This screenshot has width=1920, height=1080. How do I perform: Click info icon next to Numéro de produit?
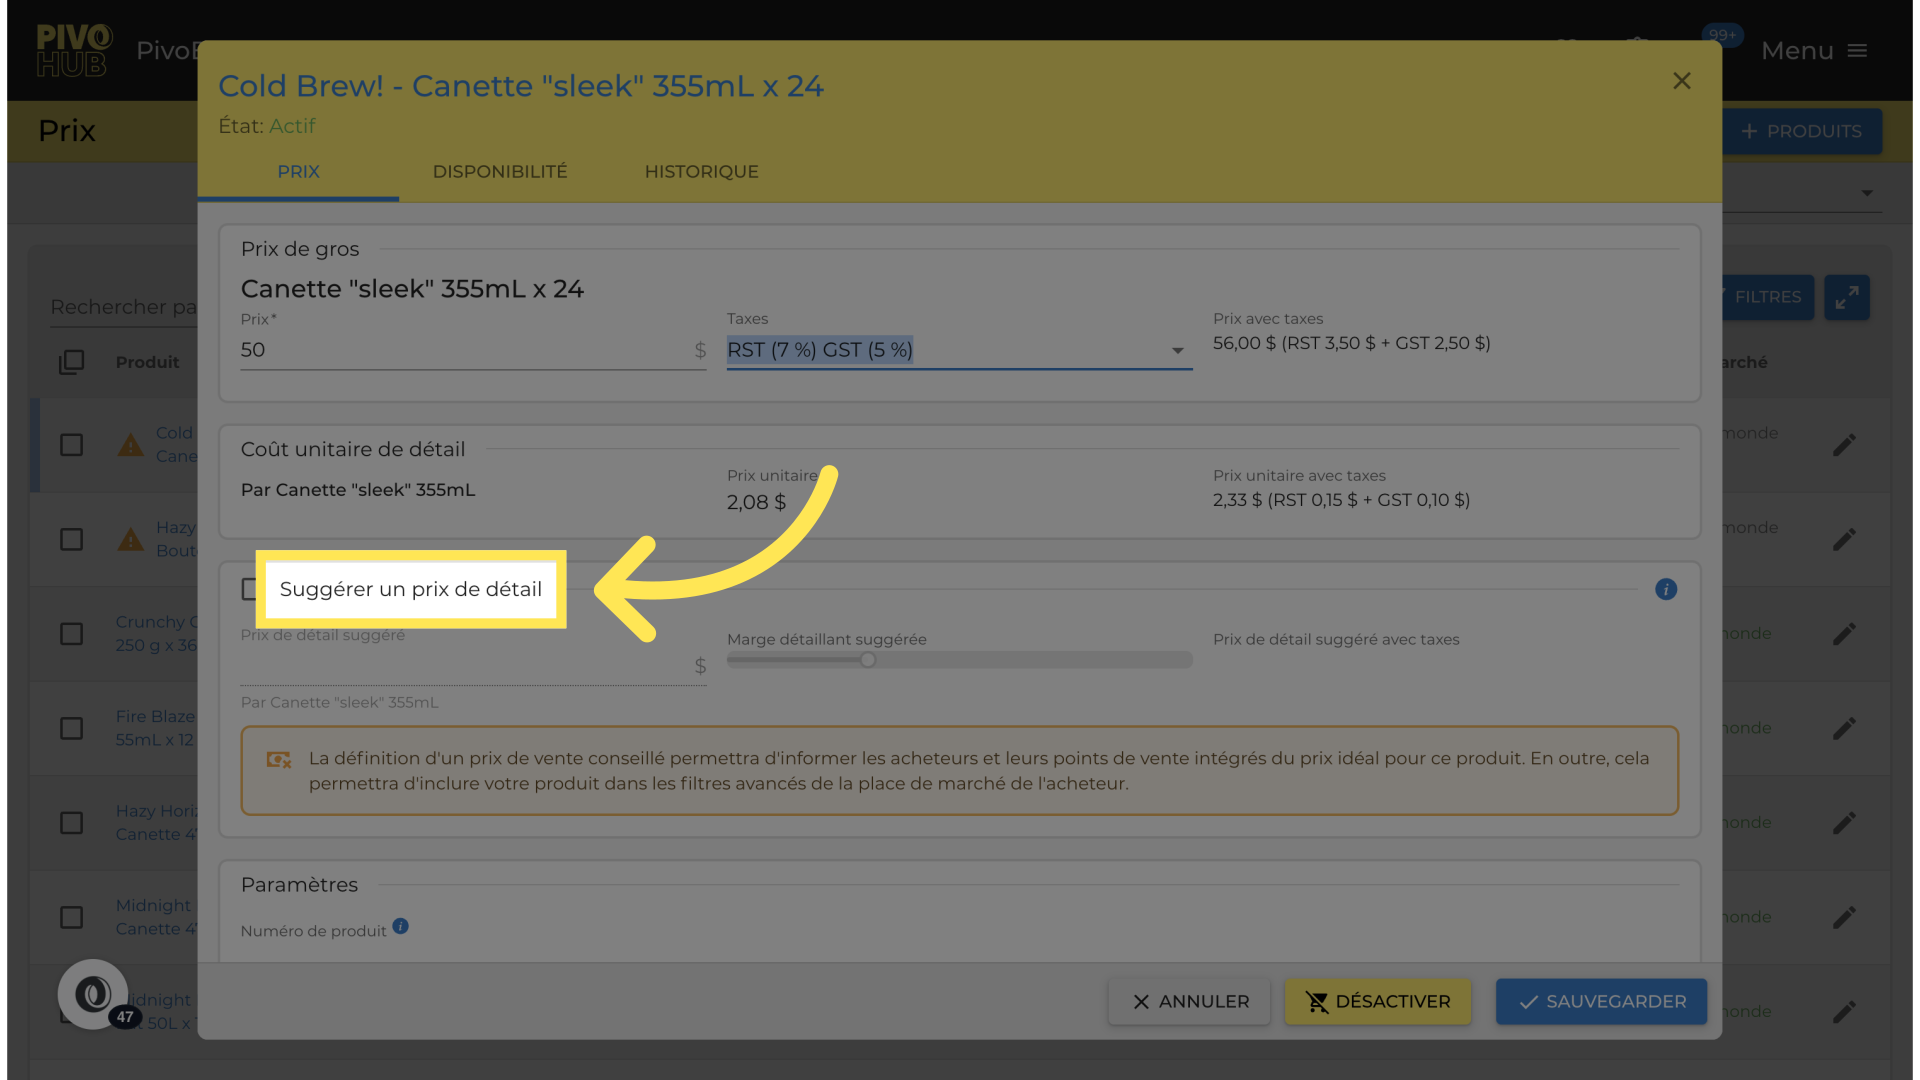pos(400,926)
